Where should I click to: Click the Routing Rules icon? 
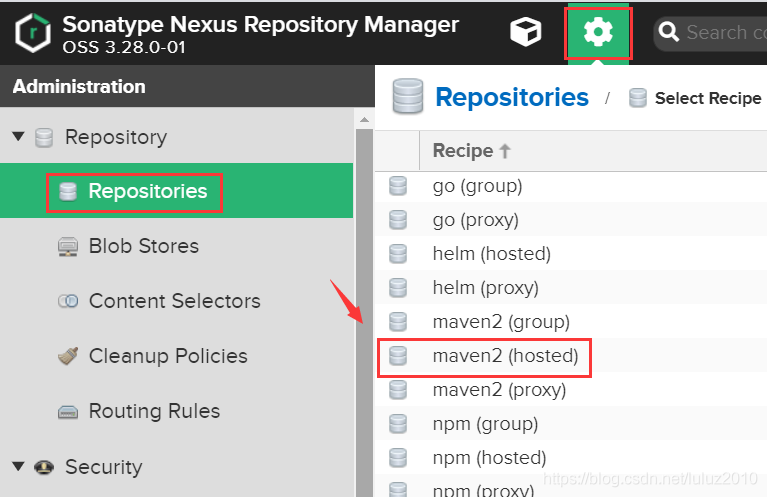(68, 411)
